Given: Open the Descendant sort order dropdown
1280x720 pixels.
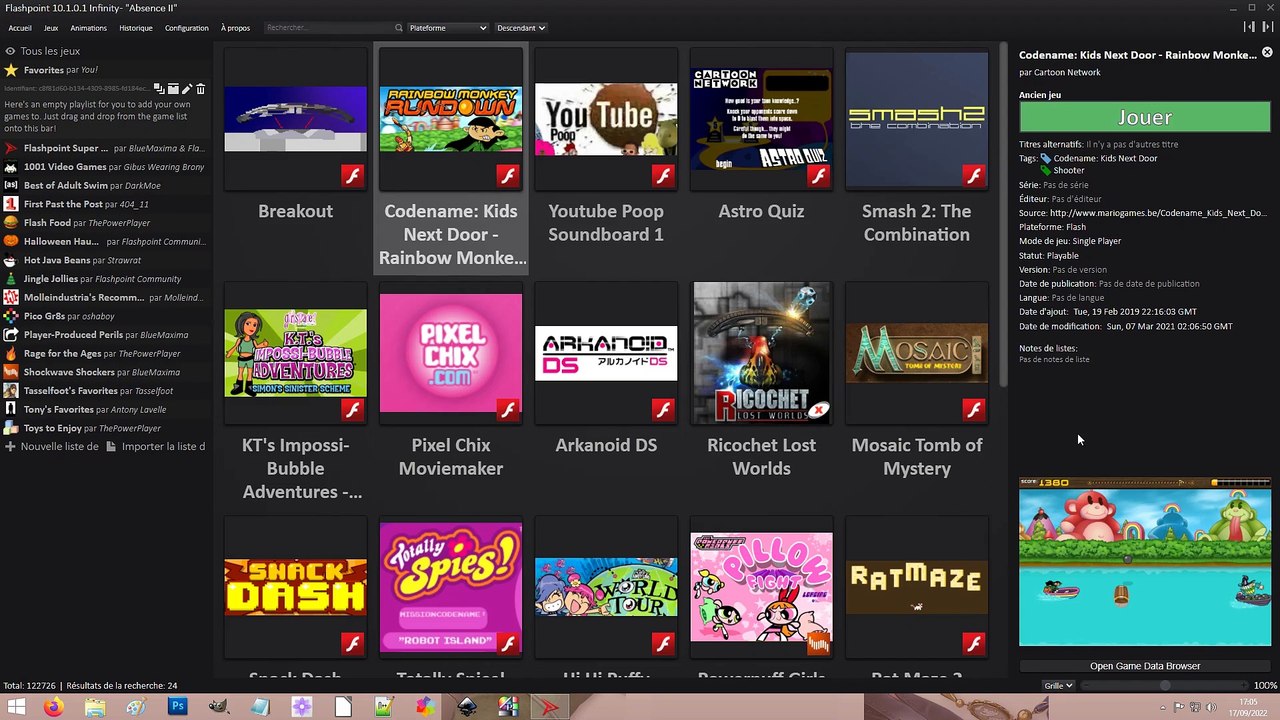Looking at the screenshot, I should (521, 28).
